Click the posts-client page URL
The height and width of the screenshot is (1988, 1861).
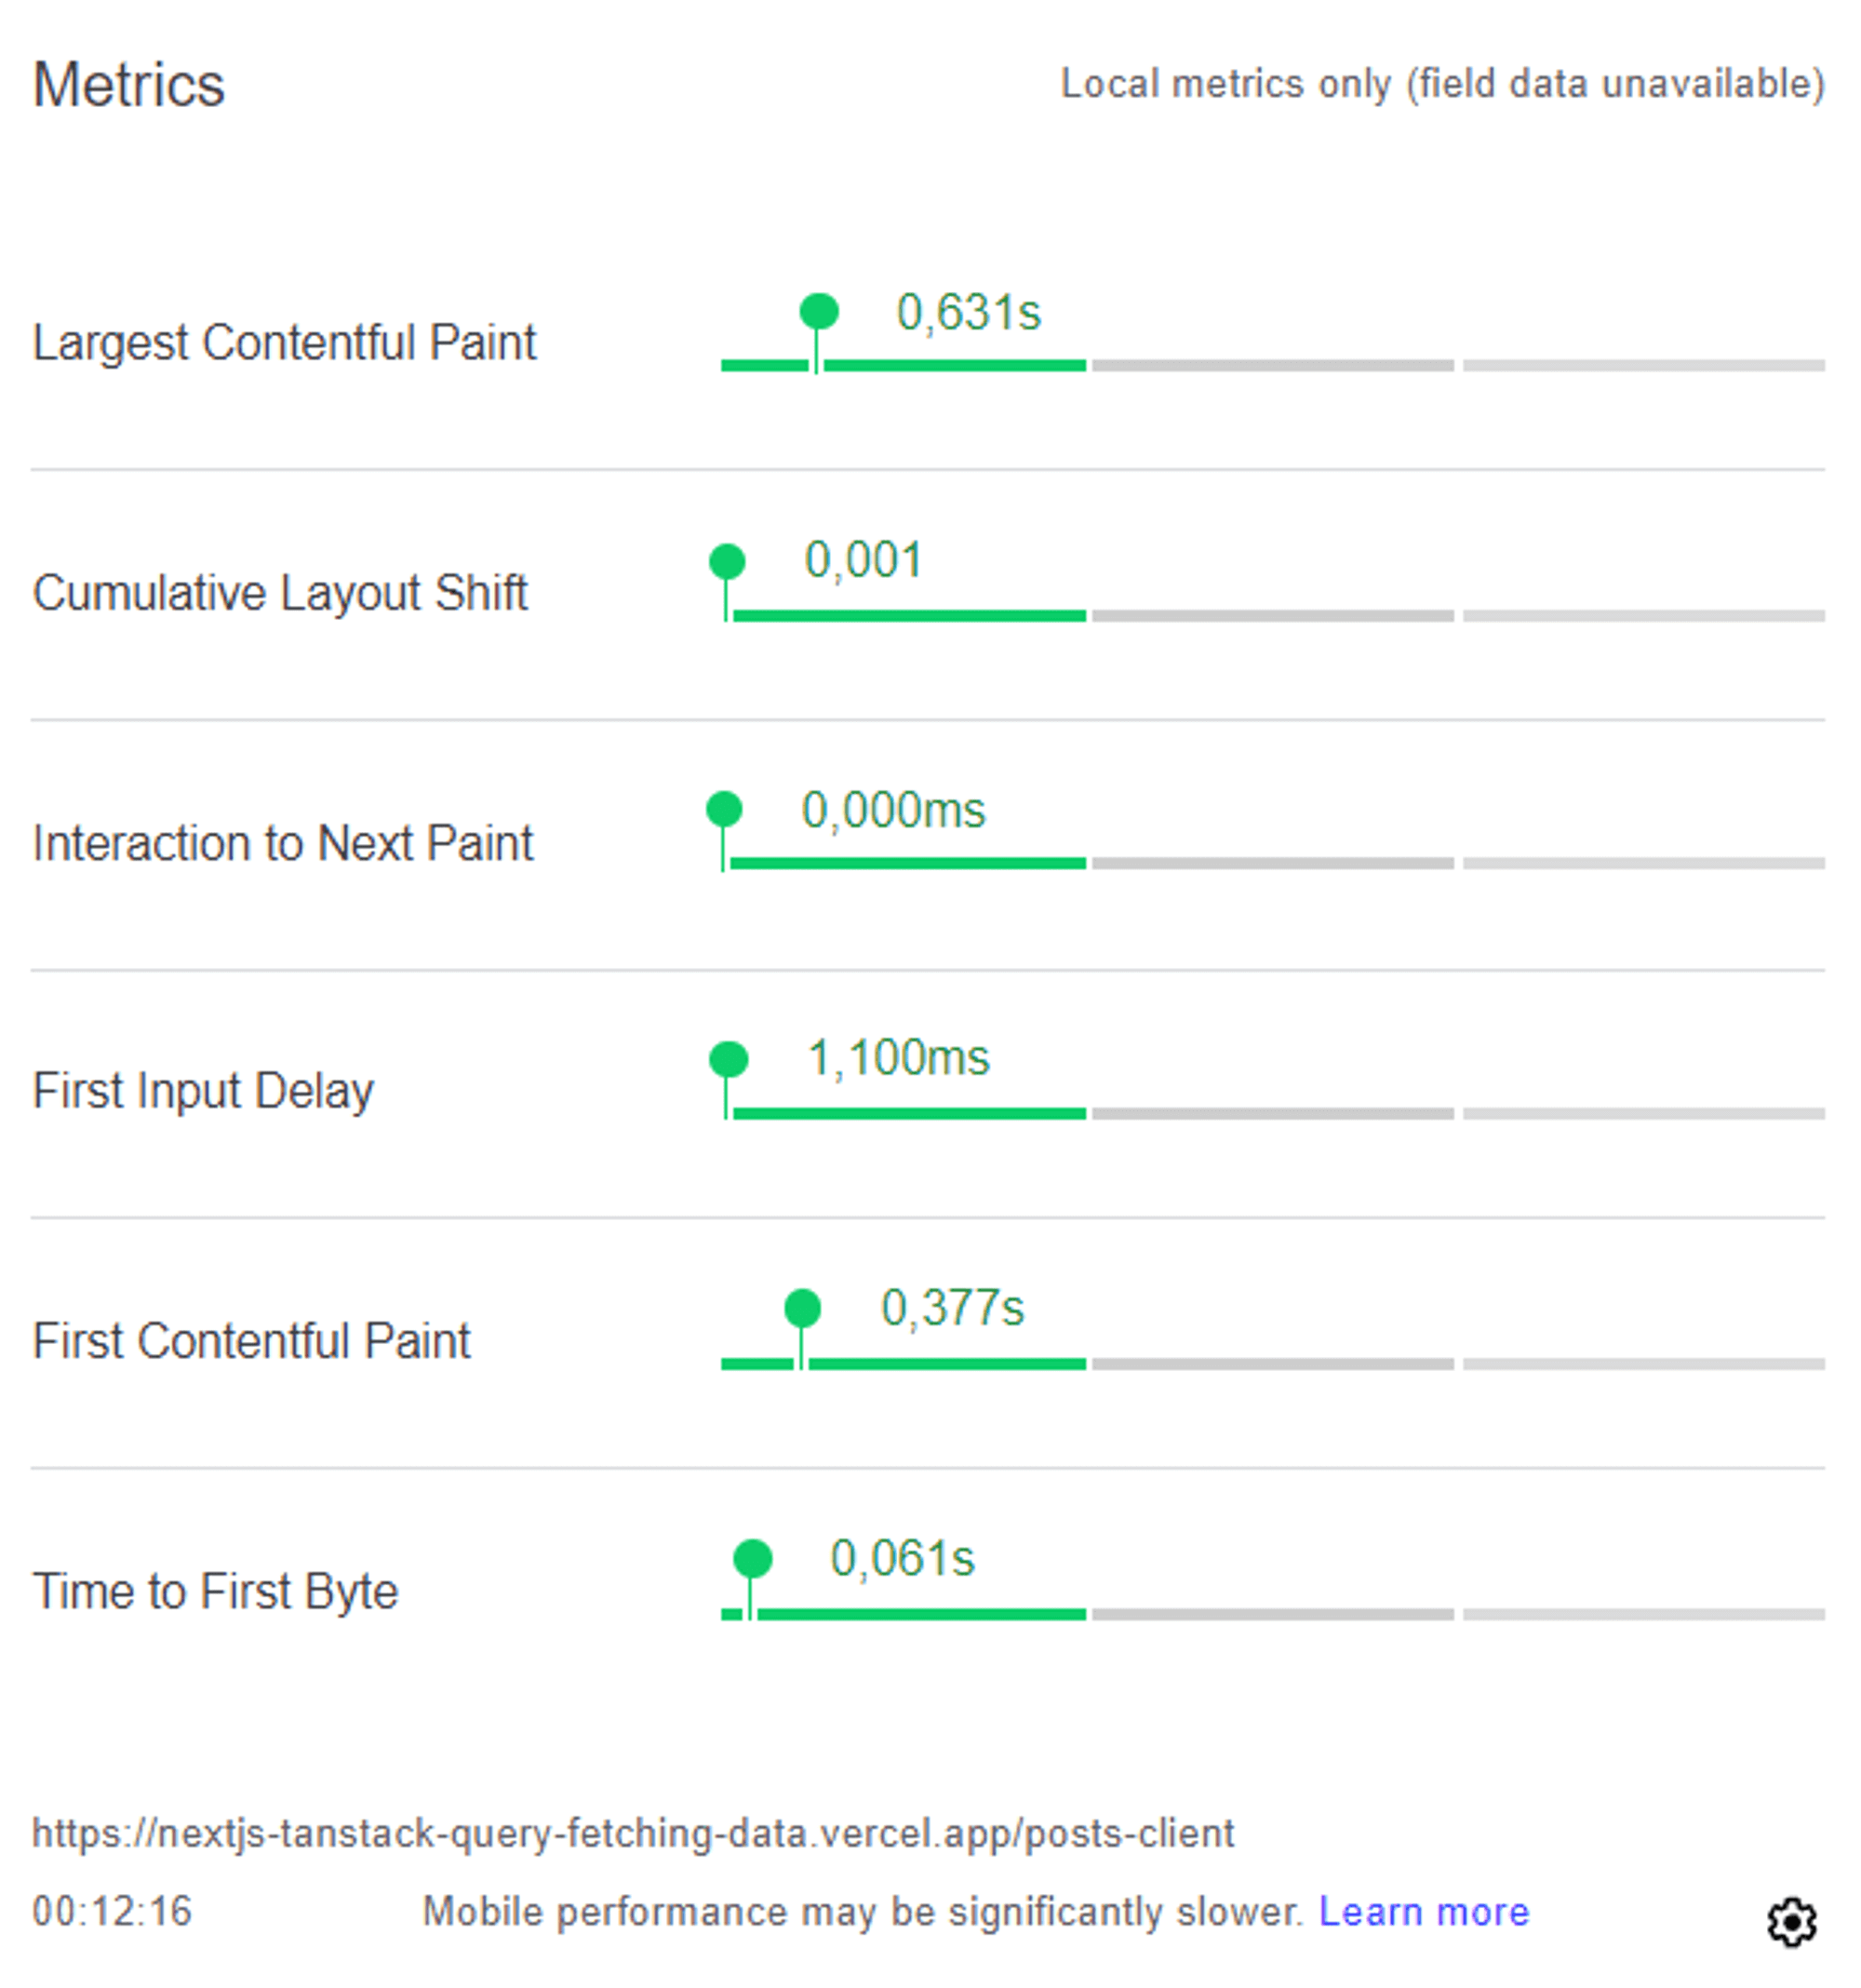coord(633,1833)
